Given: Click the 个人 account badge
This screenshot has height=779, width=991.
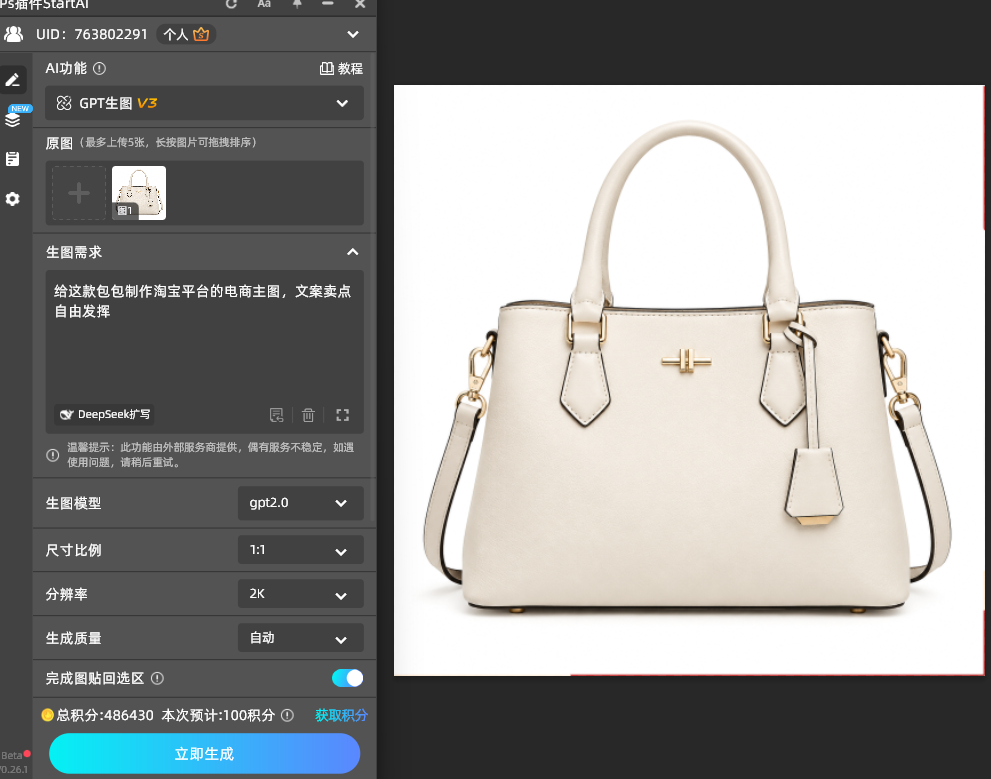Looking at the screenshot, I should [x=186, y=34].
